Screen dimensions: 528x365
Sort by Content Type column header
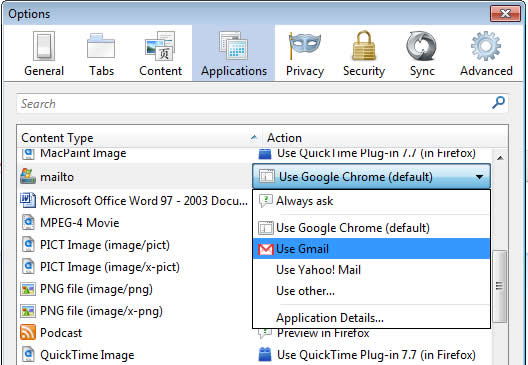tap(139, 137)
